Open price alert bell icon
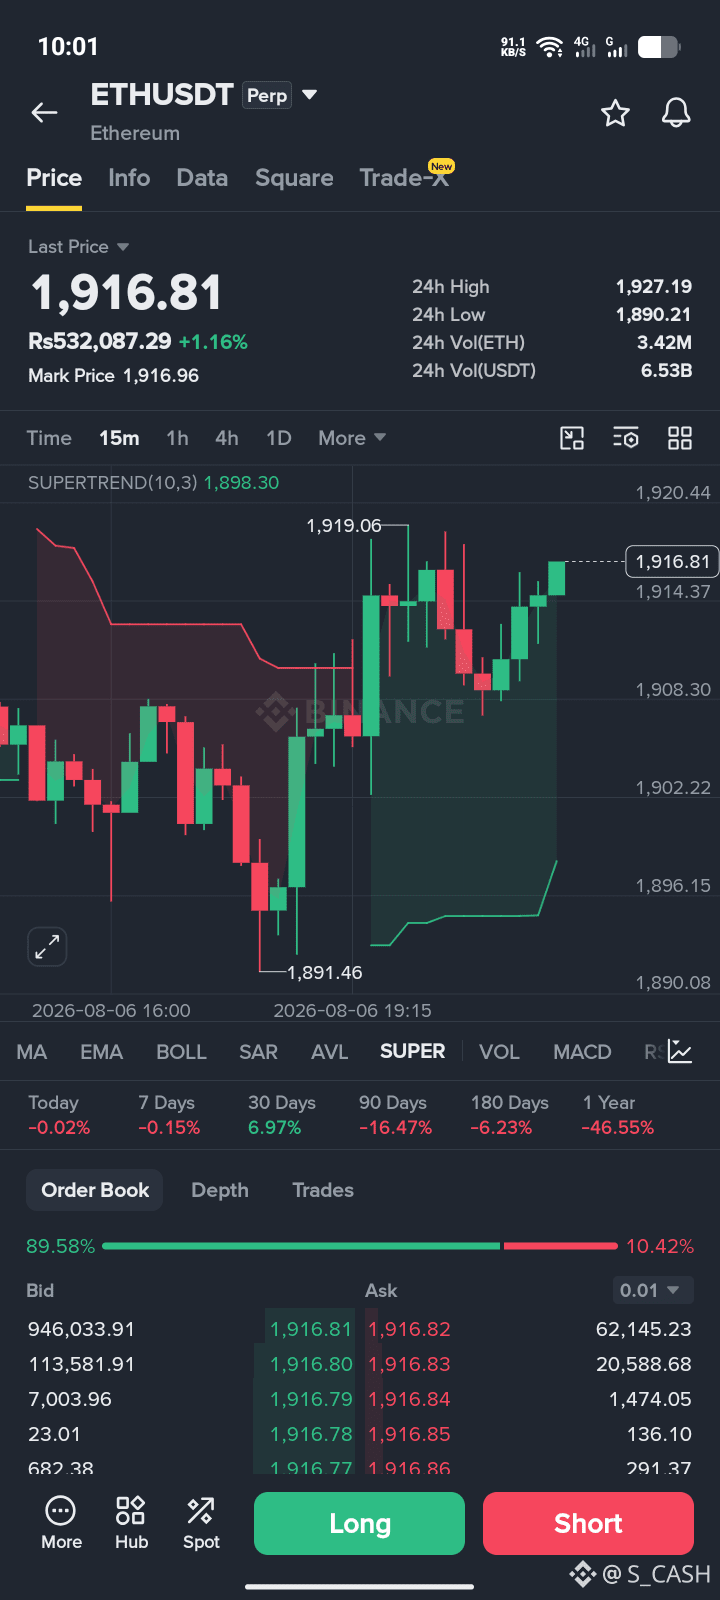Image resolution: width=720 pixels, height=1600 pixels. click(677, 113)
